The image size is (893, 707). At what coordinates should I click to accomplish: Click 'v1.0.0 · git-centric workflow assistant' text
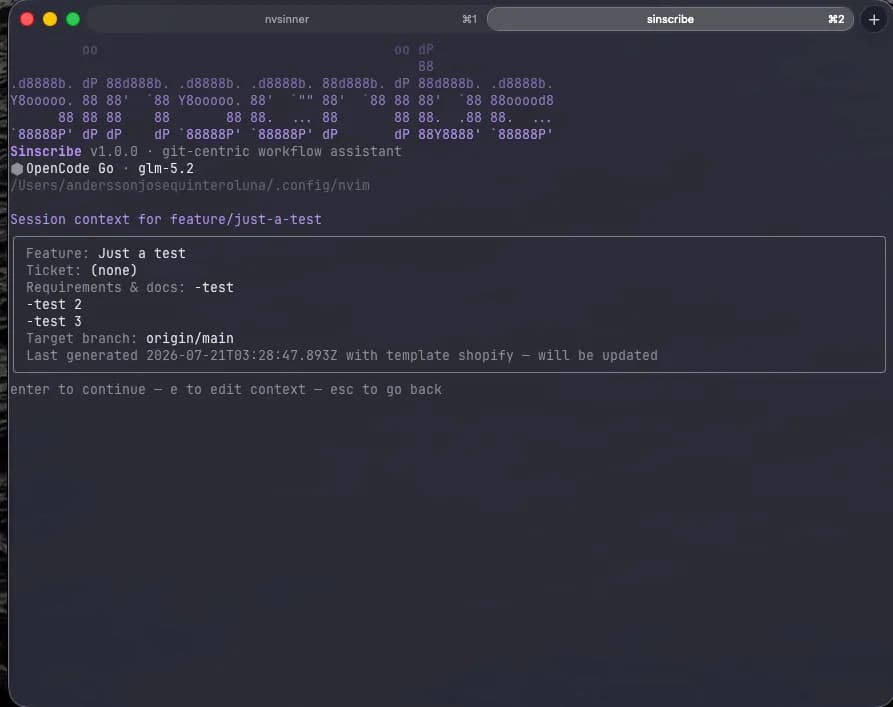click(246, 152)
